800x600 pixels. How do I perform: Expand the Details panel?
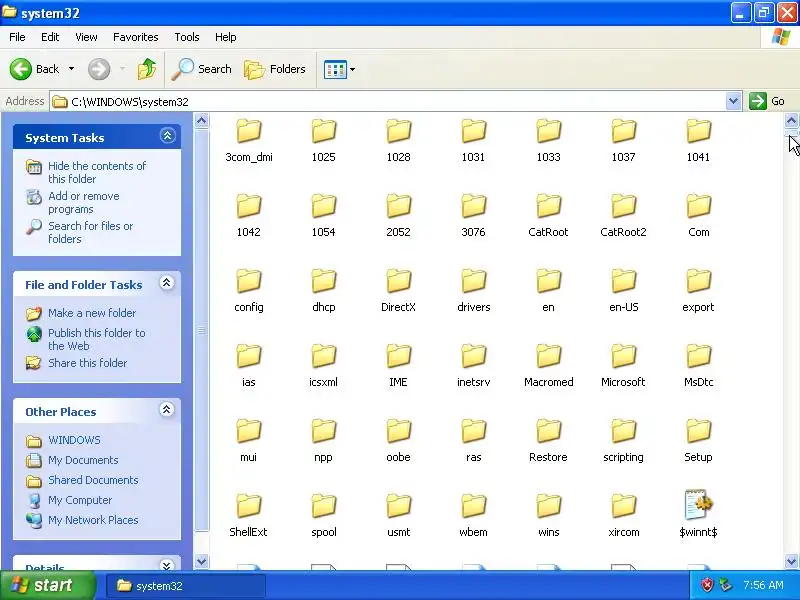167,565
